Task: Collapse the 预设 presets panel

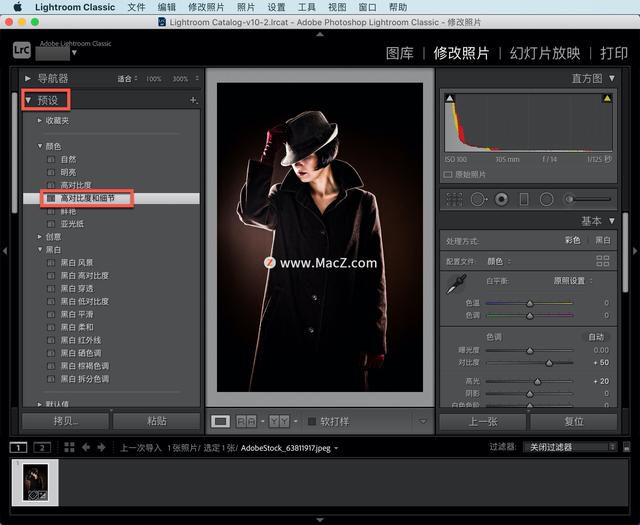Action: click(28, 100)
